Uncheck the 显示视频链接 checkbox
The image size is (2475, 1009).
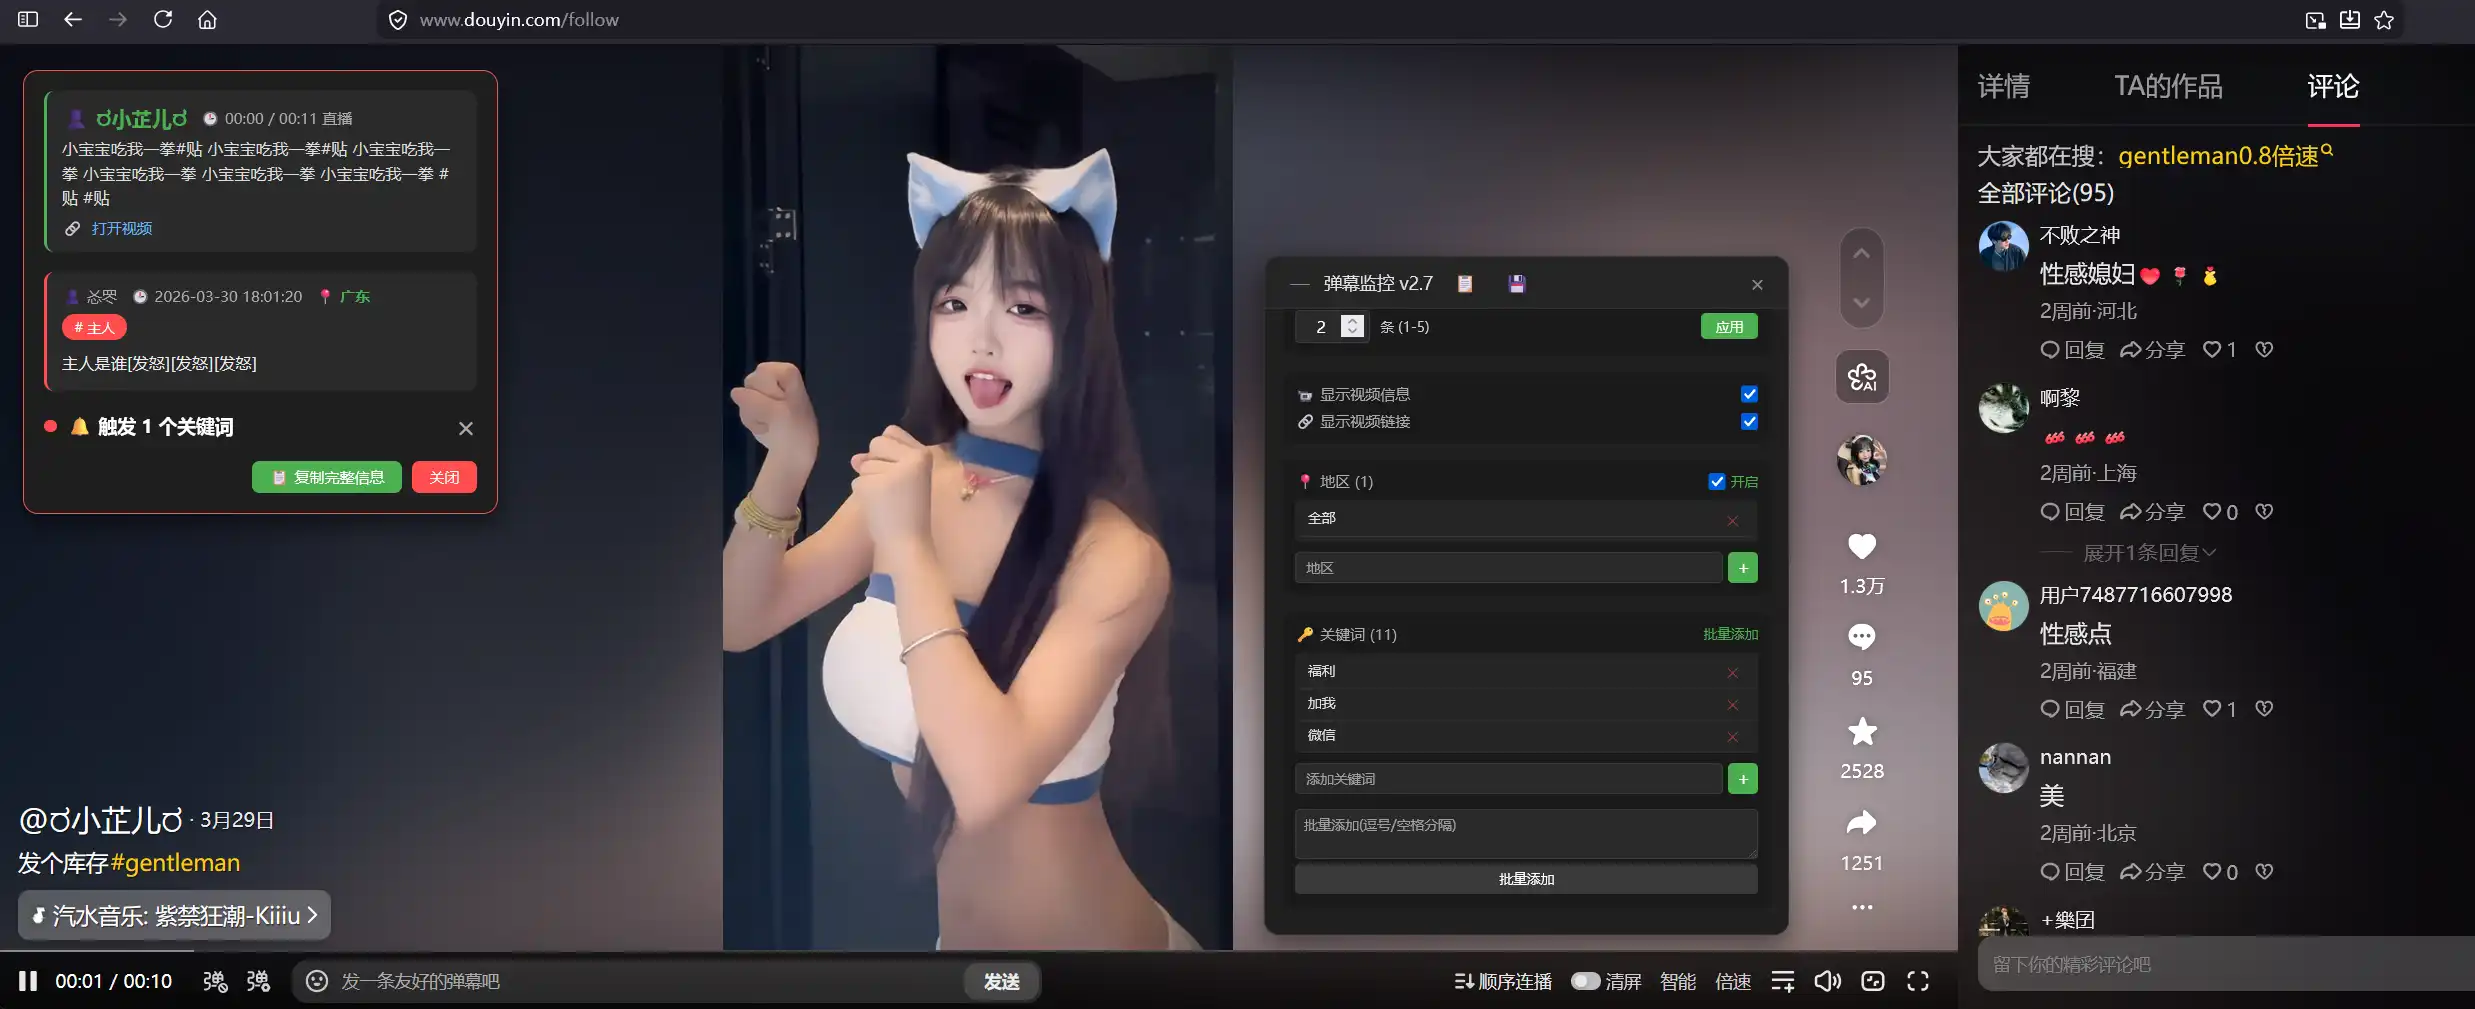(1749, 421)
